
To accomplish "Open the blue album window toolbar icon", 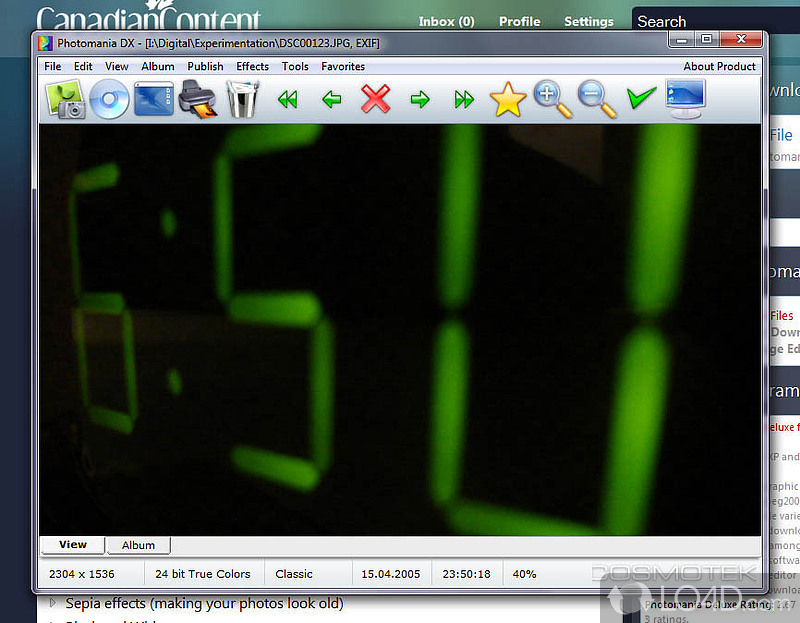I will [x=154, y=99].
